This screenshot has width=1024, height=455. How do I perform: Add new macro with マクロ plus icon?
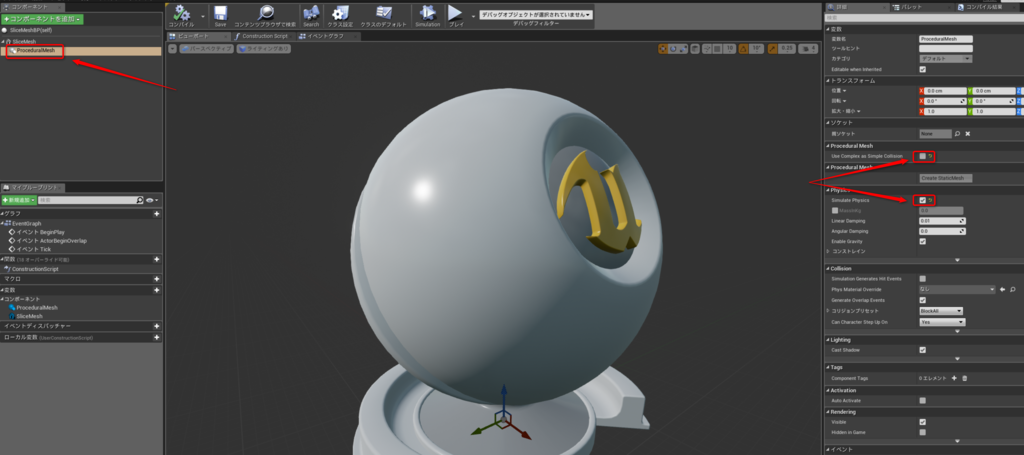point(157,279)
